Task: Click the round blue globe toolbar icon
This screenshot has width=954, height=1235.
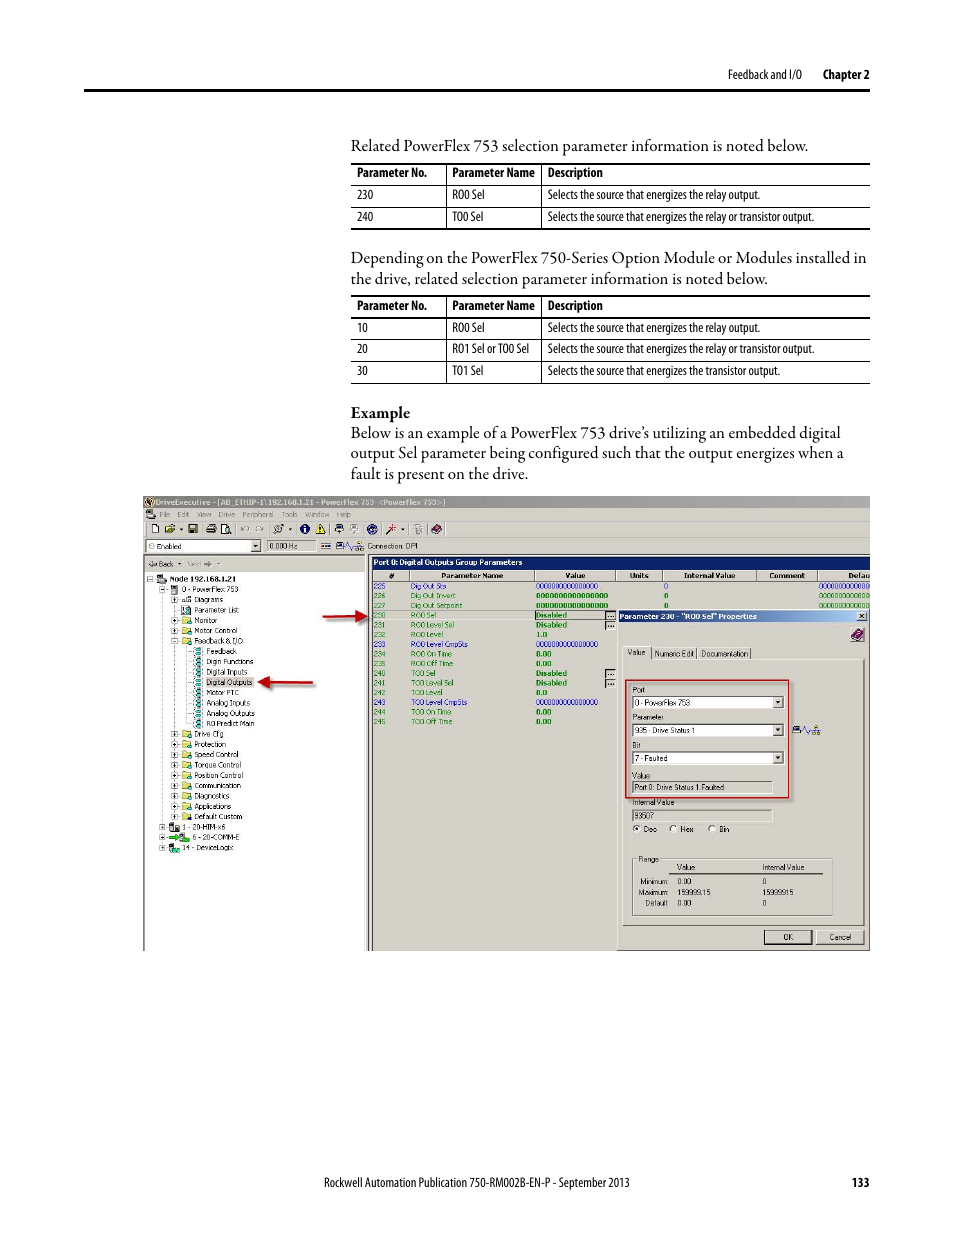Action: (x=372, y=529)
